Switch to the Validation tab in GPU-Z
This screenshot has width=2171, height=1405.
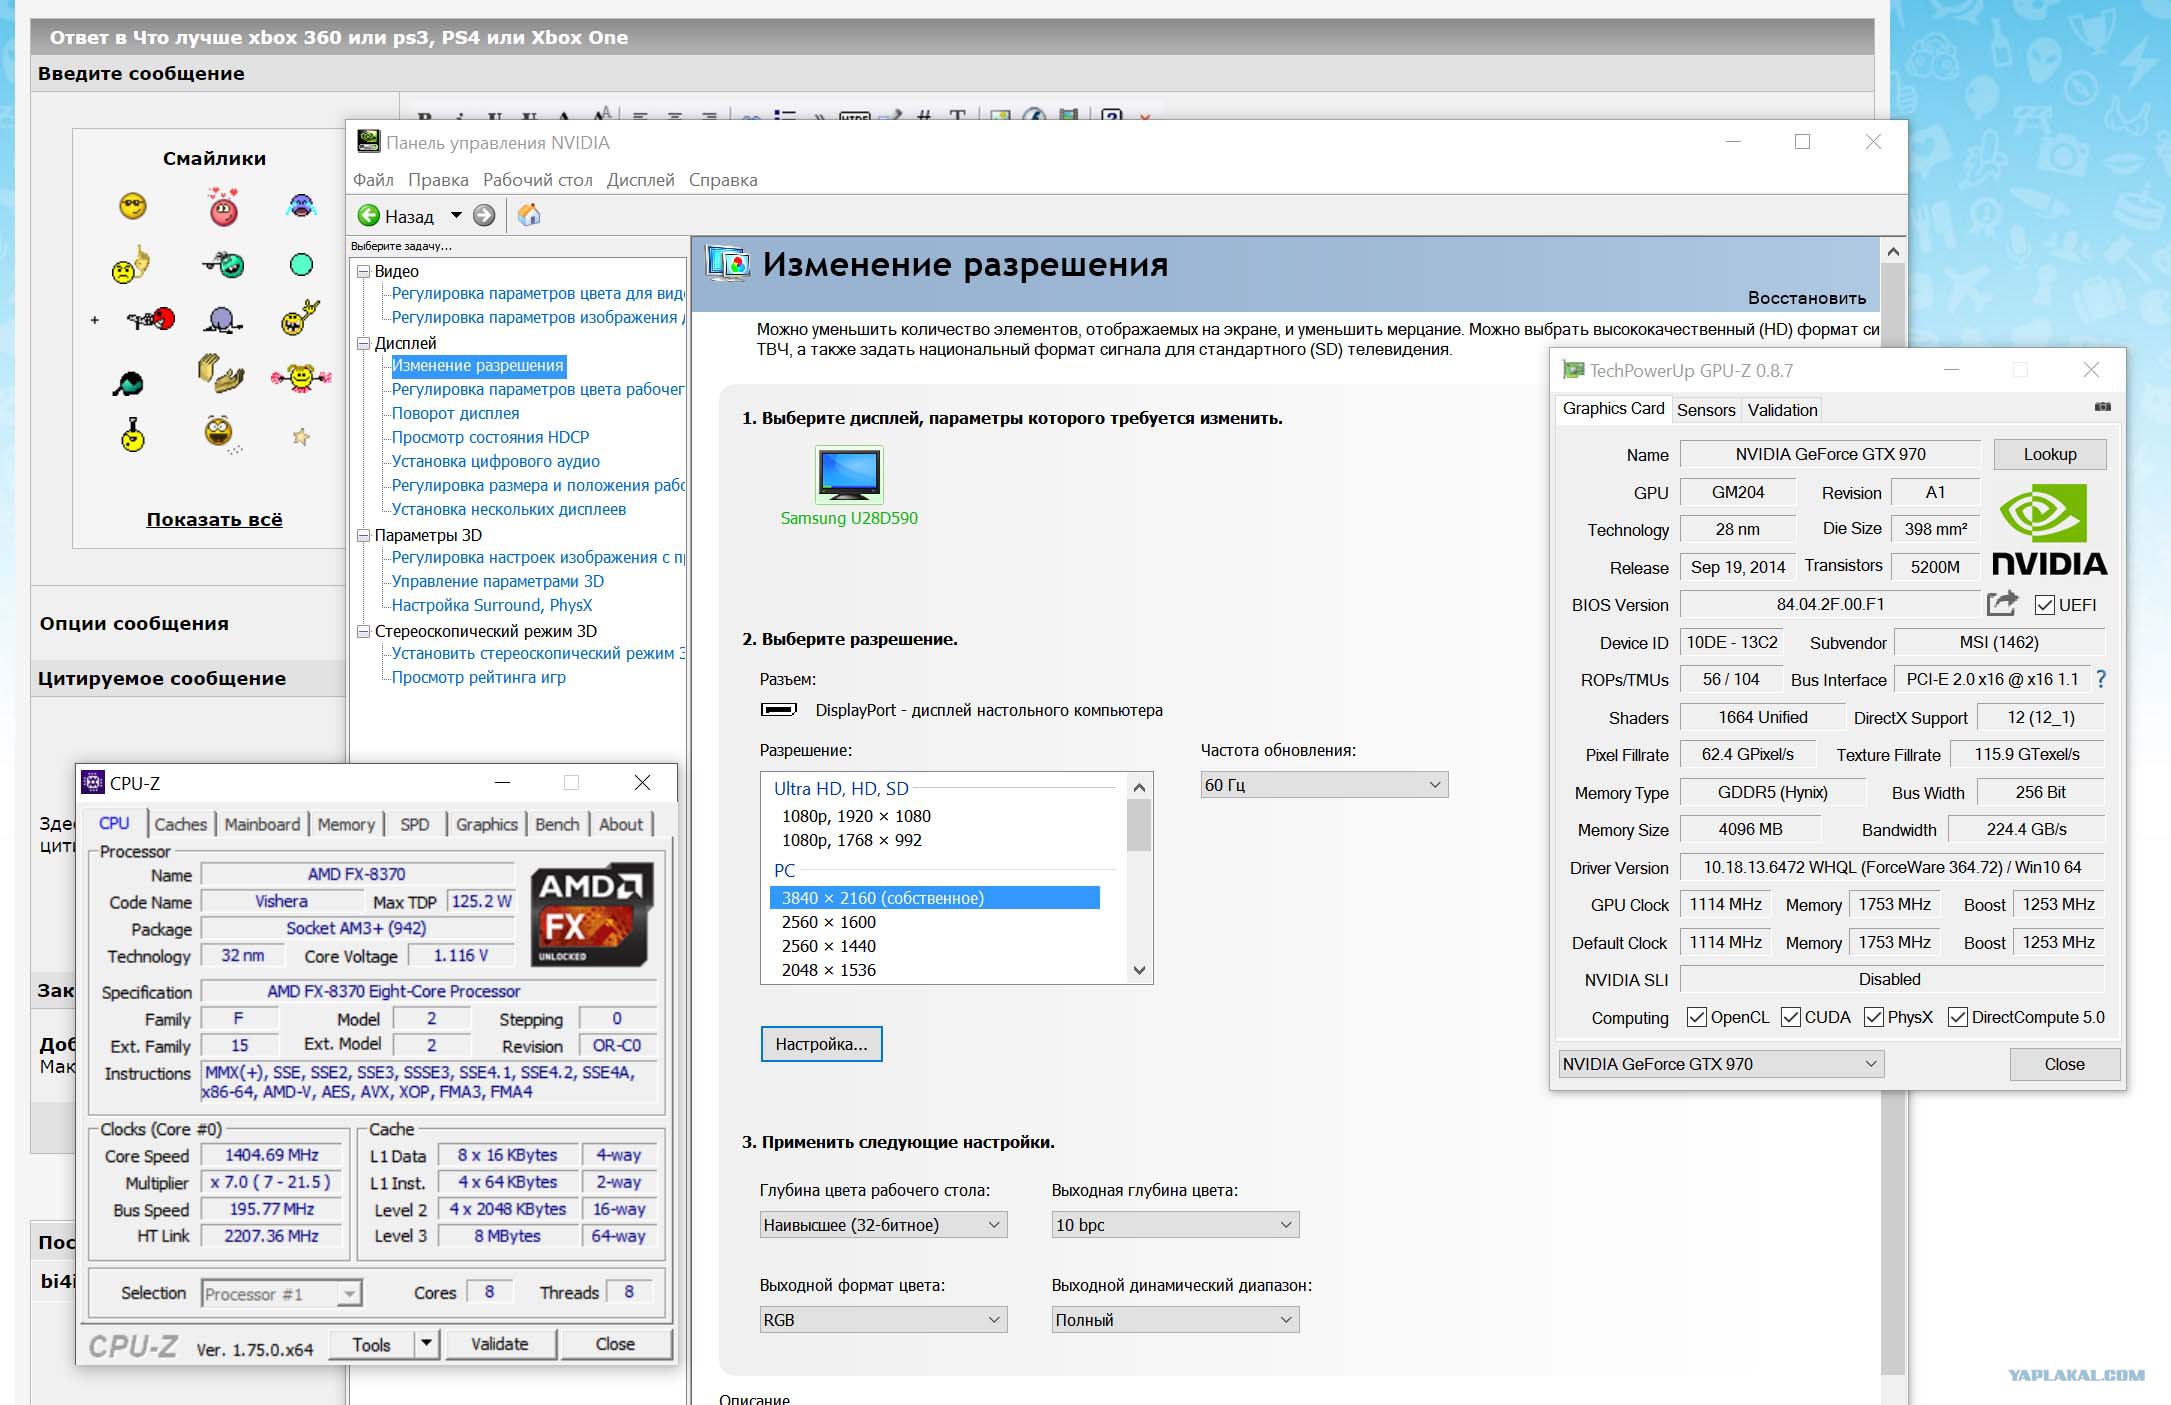tap(1782, 410)
